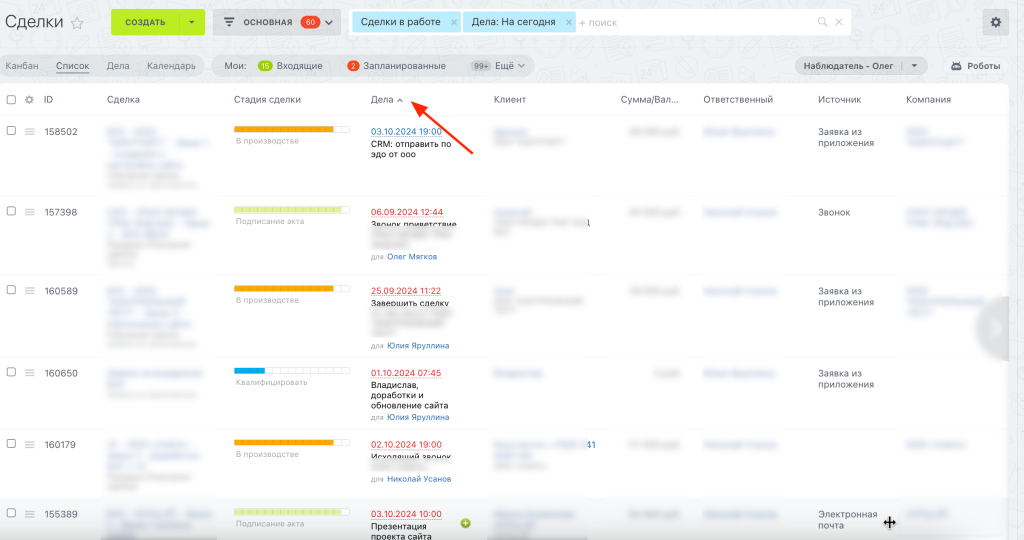Image resolution: width=1024 pixels, height=540 pixels.
Task: Switch to the Канбан view tab
Action: click(22, 66)
